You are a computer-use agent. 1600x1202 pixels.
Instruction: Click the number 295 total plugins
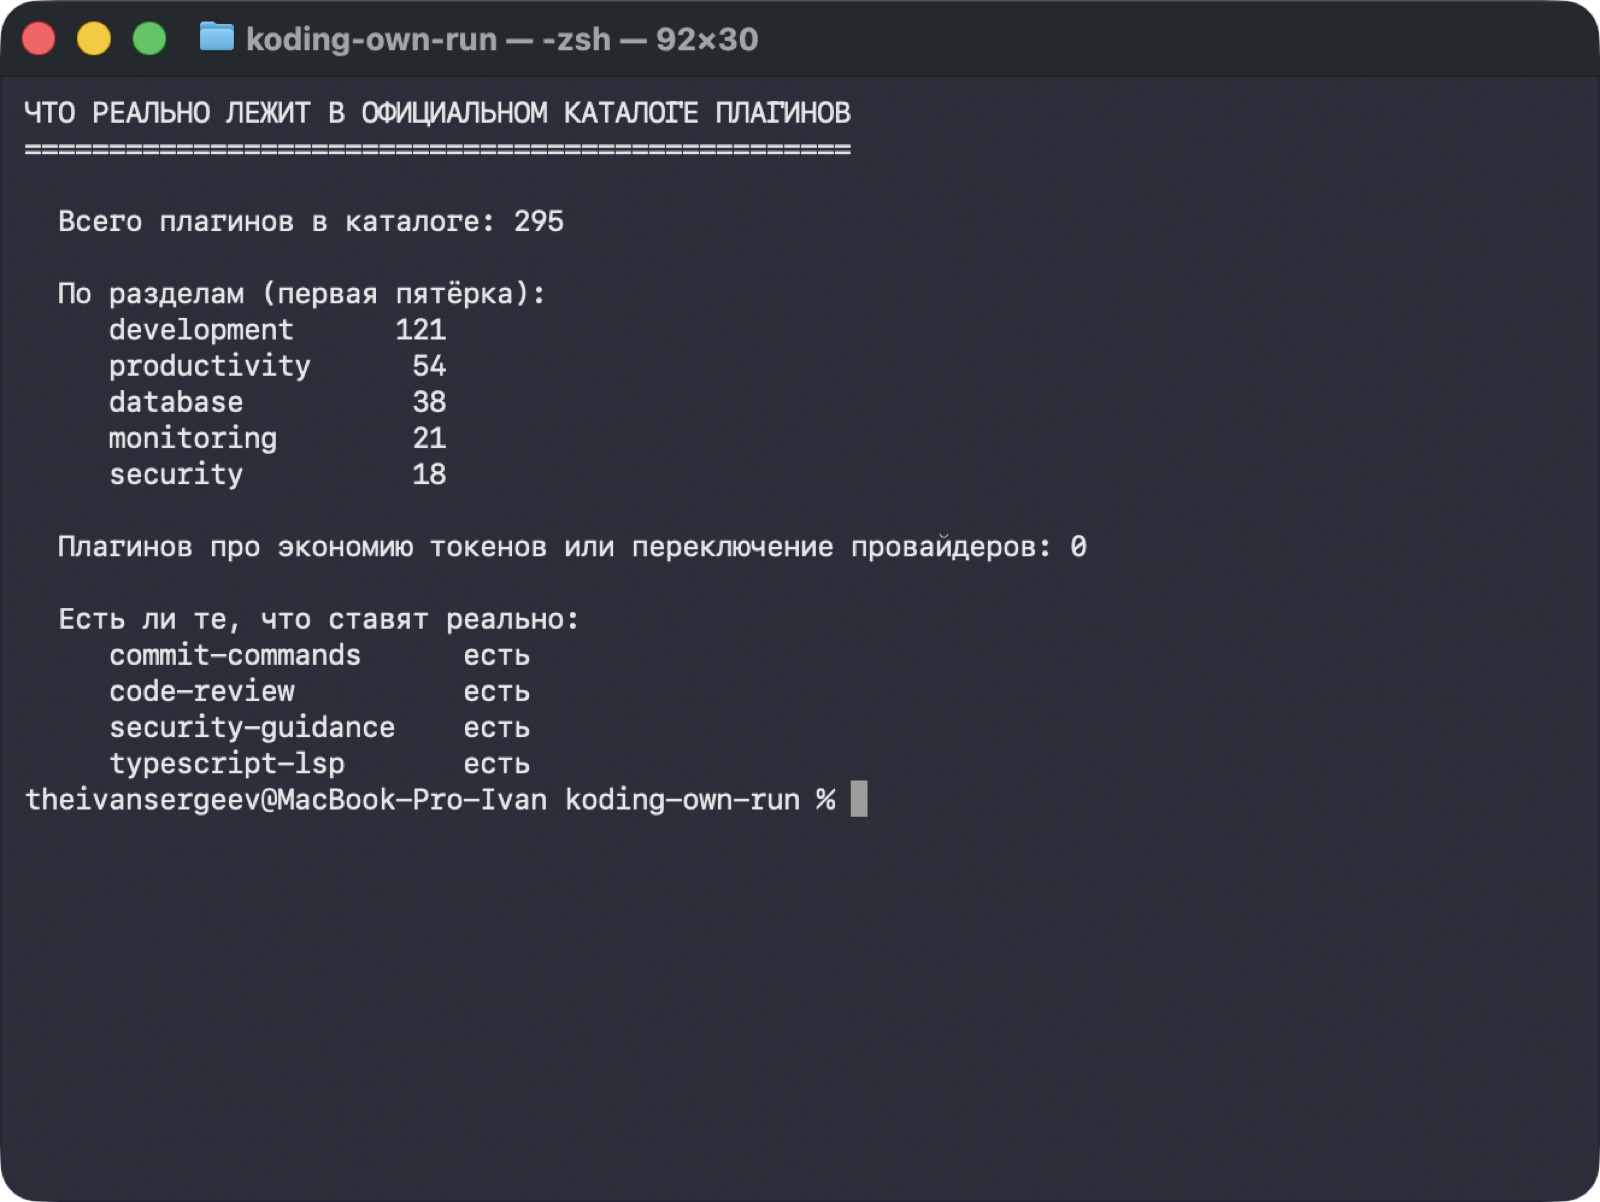[539, 221]
